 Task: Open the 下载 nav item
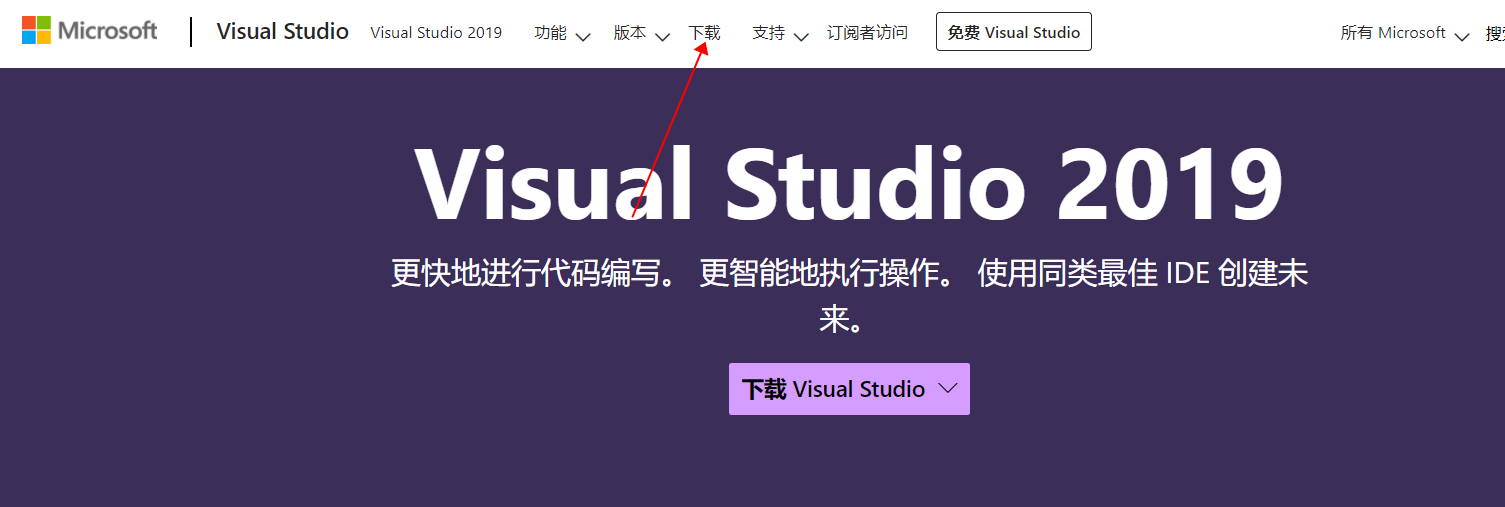point(704,33)
